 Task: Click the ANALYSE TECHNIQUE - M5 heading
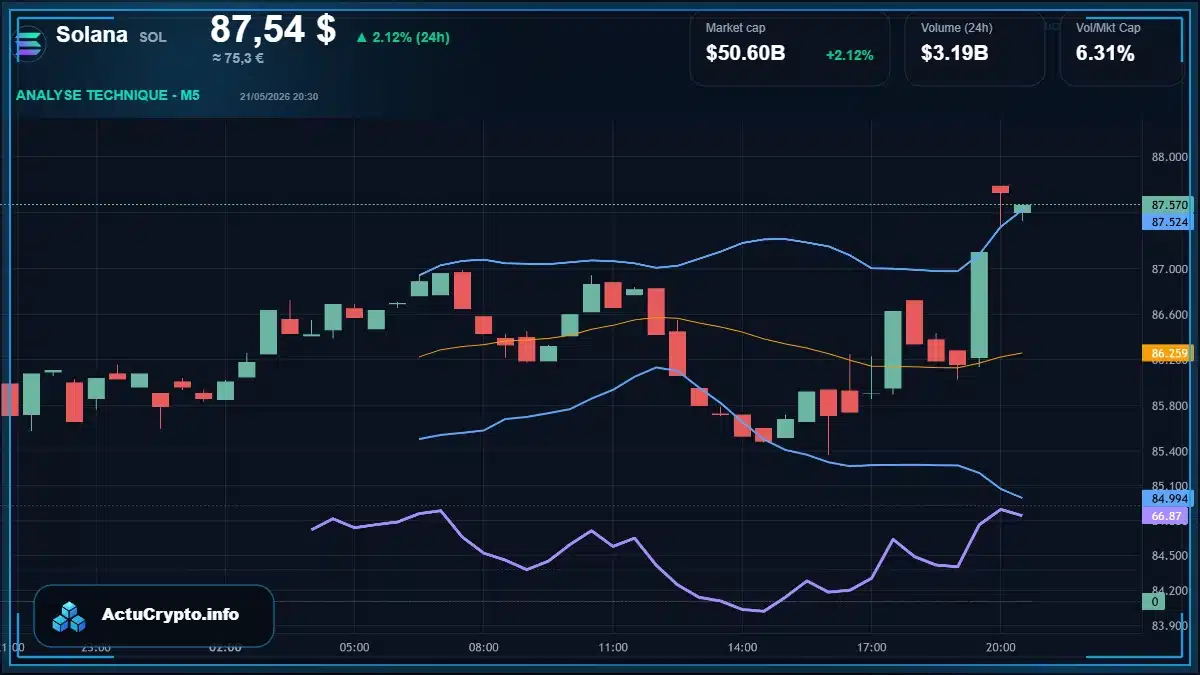pos(108,95)
